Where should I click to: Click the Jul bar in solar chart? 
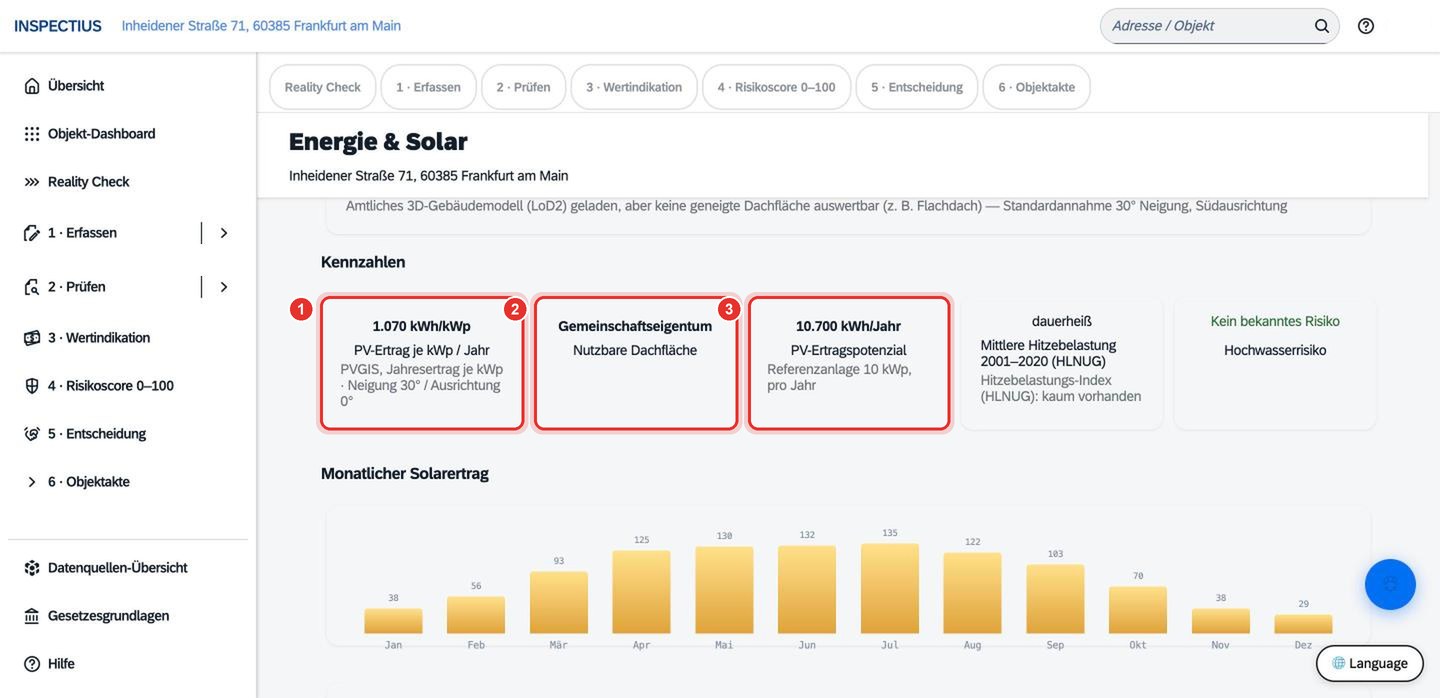pyautogui.click(x=889, y=588)
